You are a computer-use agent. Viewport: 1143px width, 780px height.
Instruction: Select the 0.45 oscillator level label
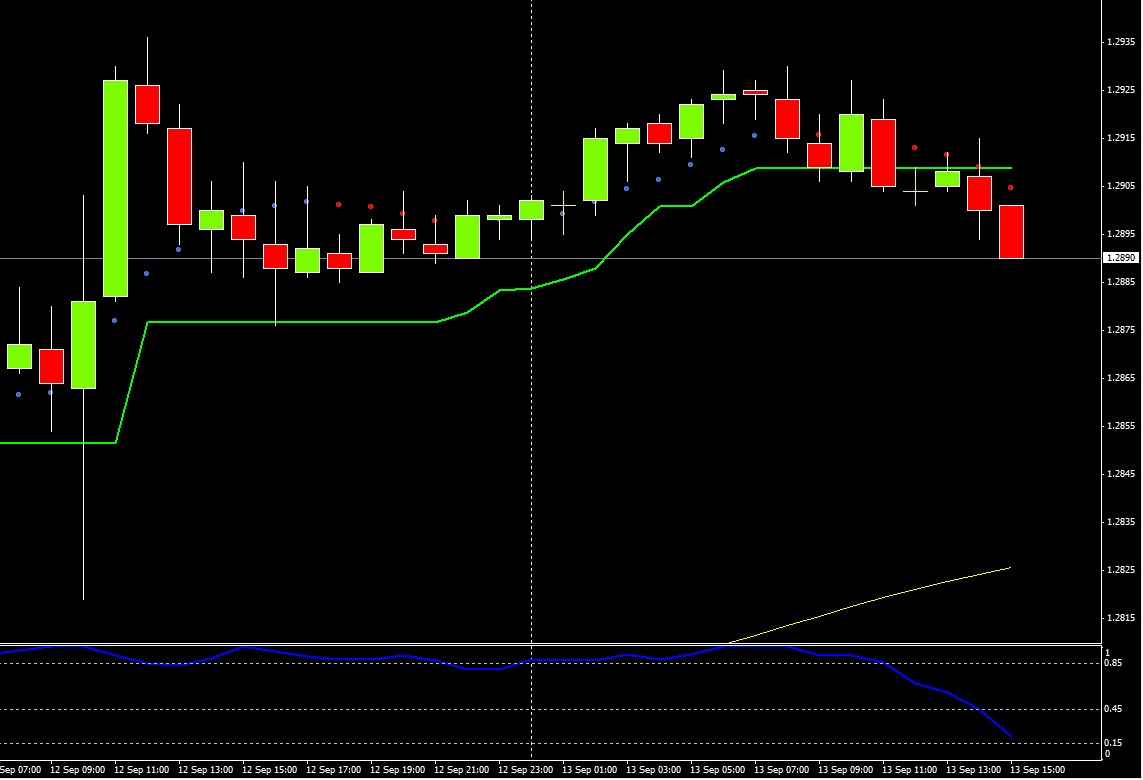(1113, 709)
